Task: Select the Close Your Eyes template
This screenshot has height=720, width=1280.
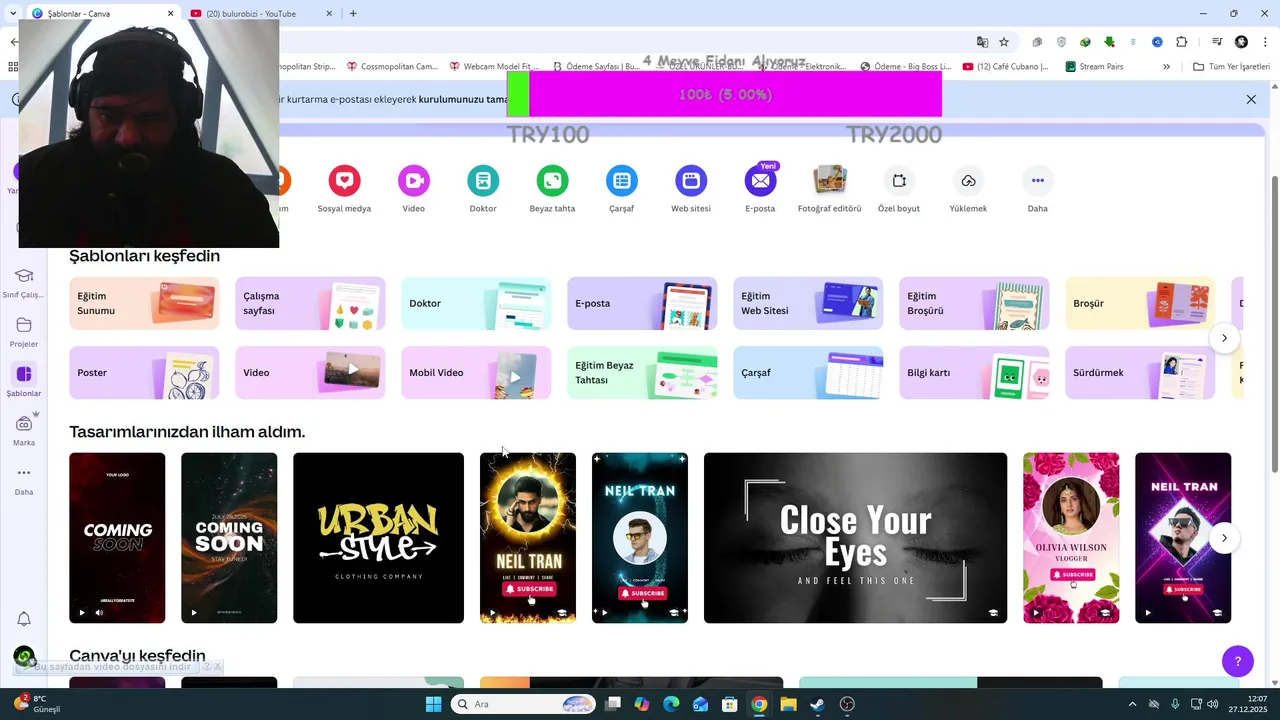Action: pos(855,538)
